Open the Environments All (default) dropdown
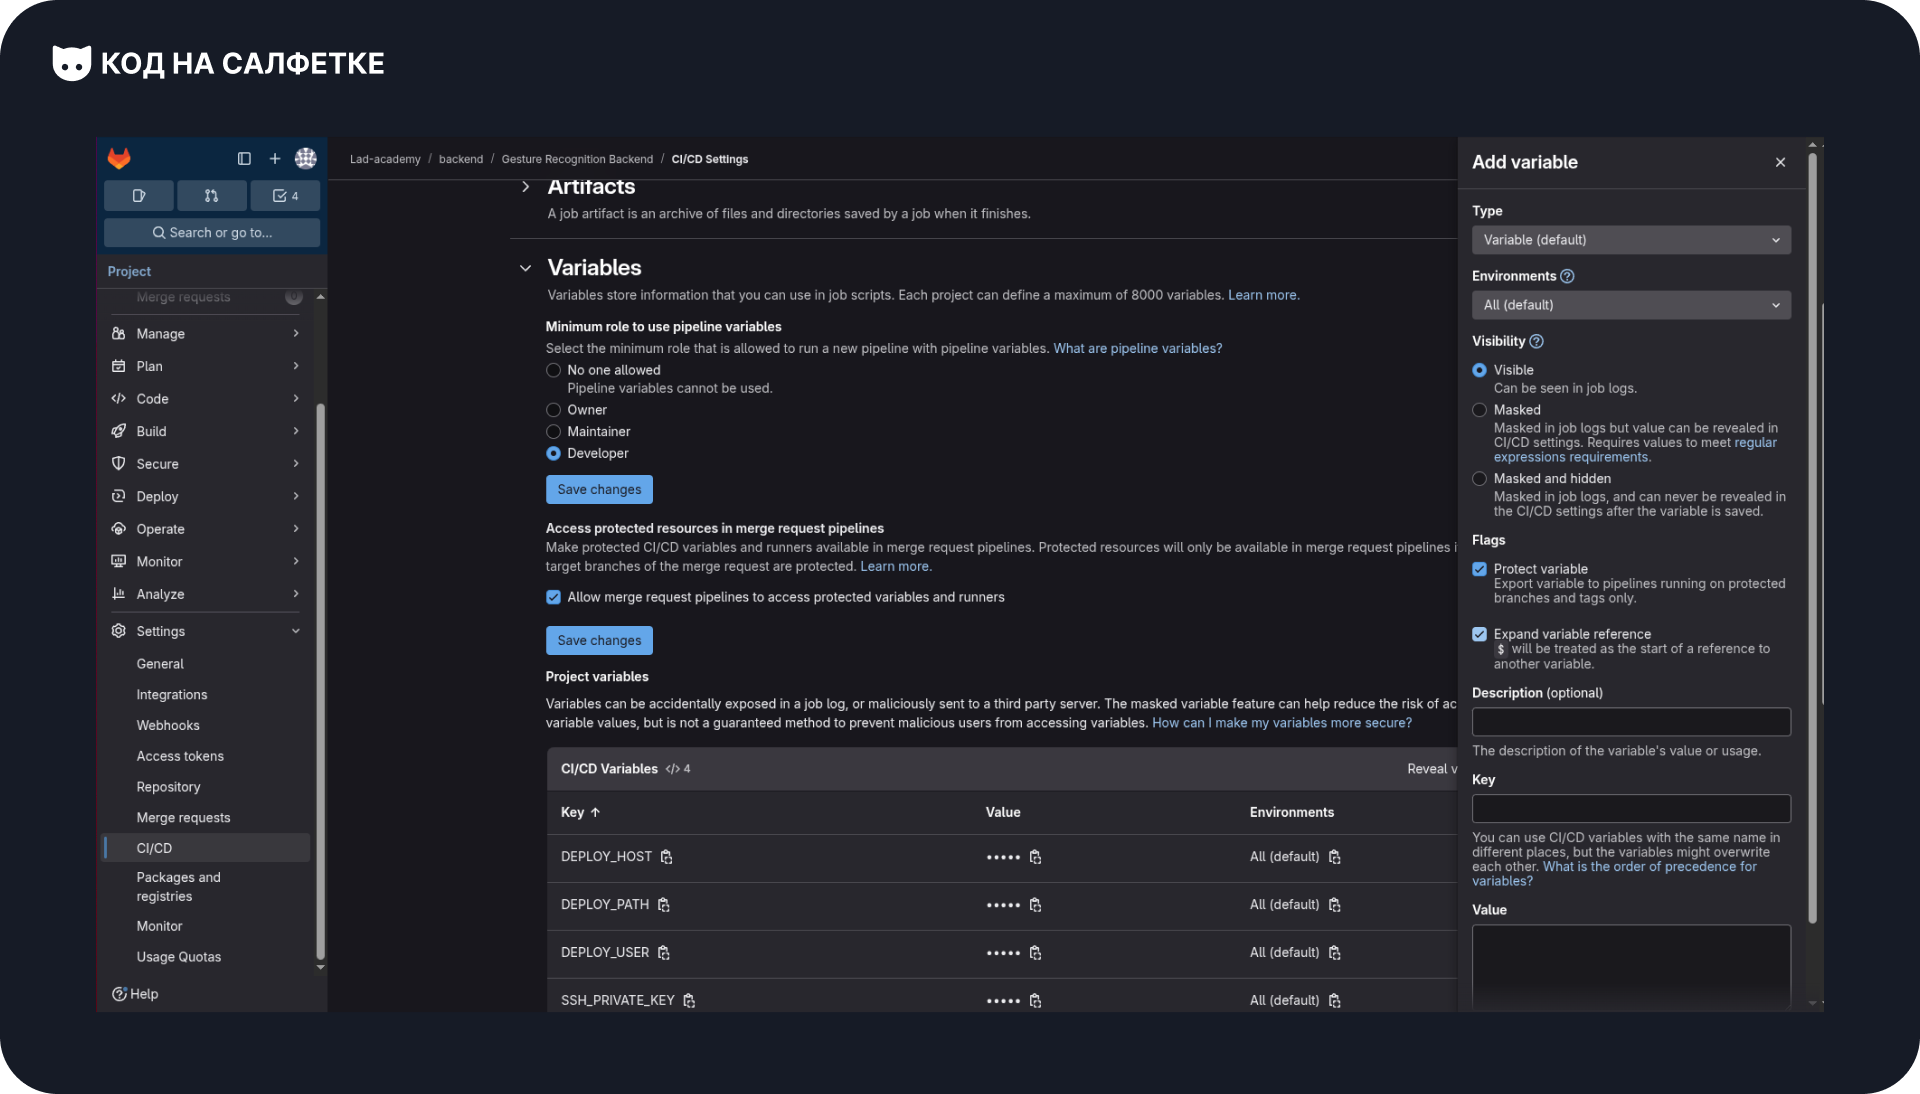This screenshot has width=1920, height=1094. coord(1630,305)
